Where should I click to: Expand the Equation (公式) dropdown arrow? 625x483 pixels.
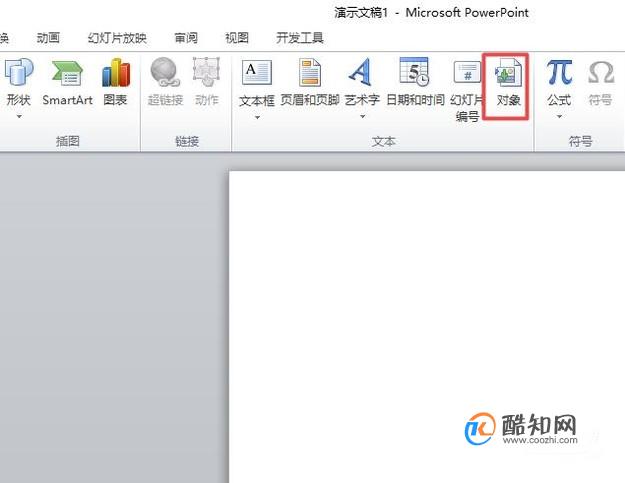tap(559, 117)
